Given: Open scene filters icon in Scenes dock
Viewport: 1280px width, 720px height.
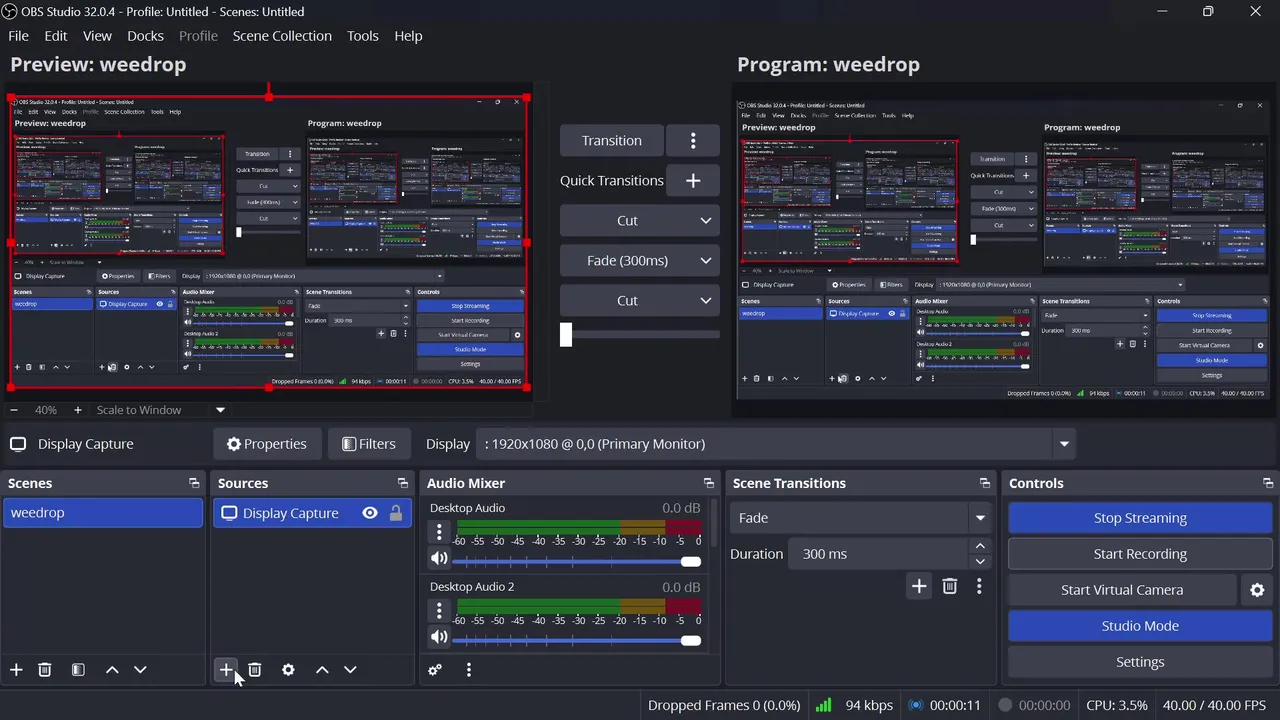Looking at the screenshot, I should [x=78, y=669].
